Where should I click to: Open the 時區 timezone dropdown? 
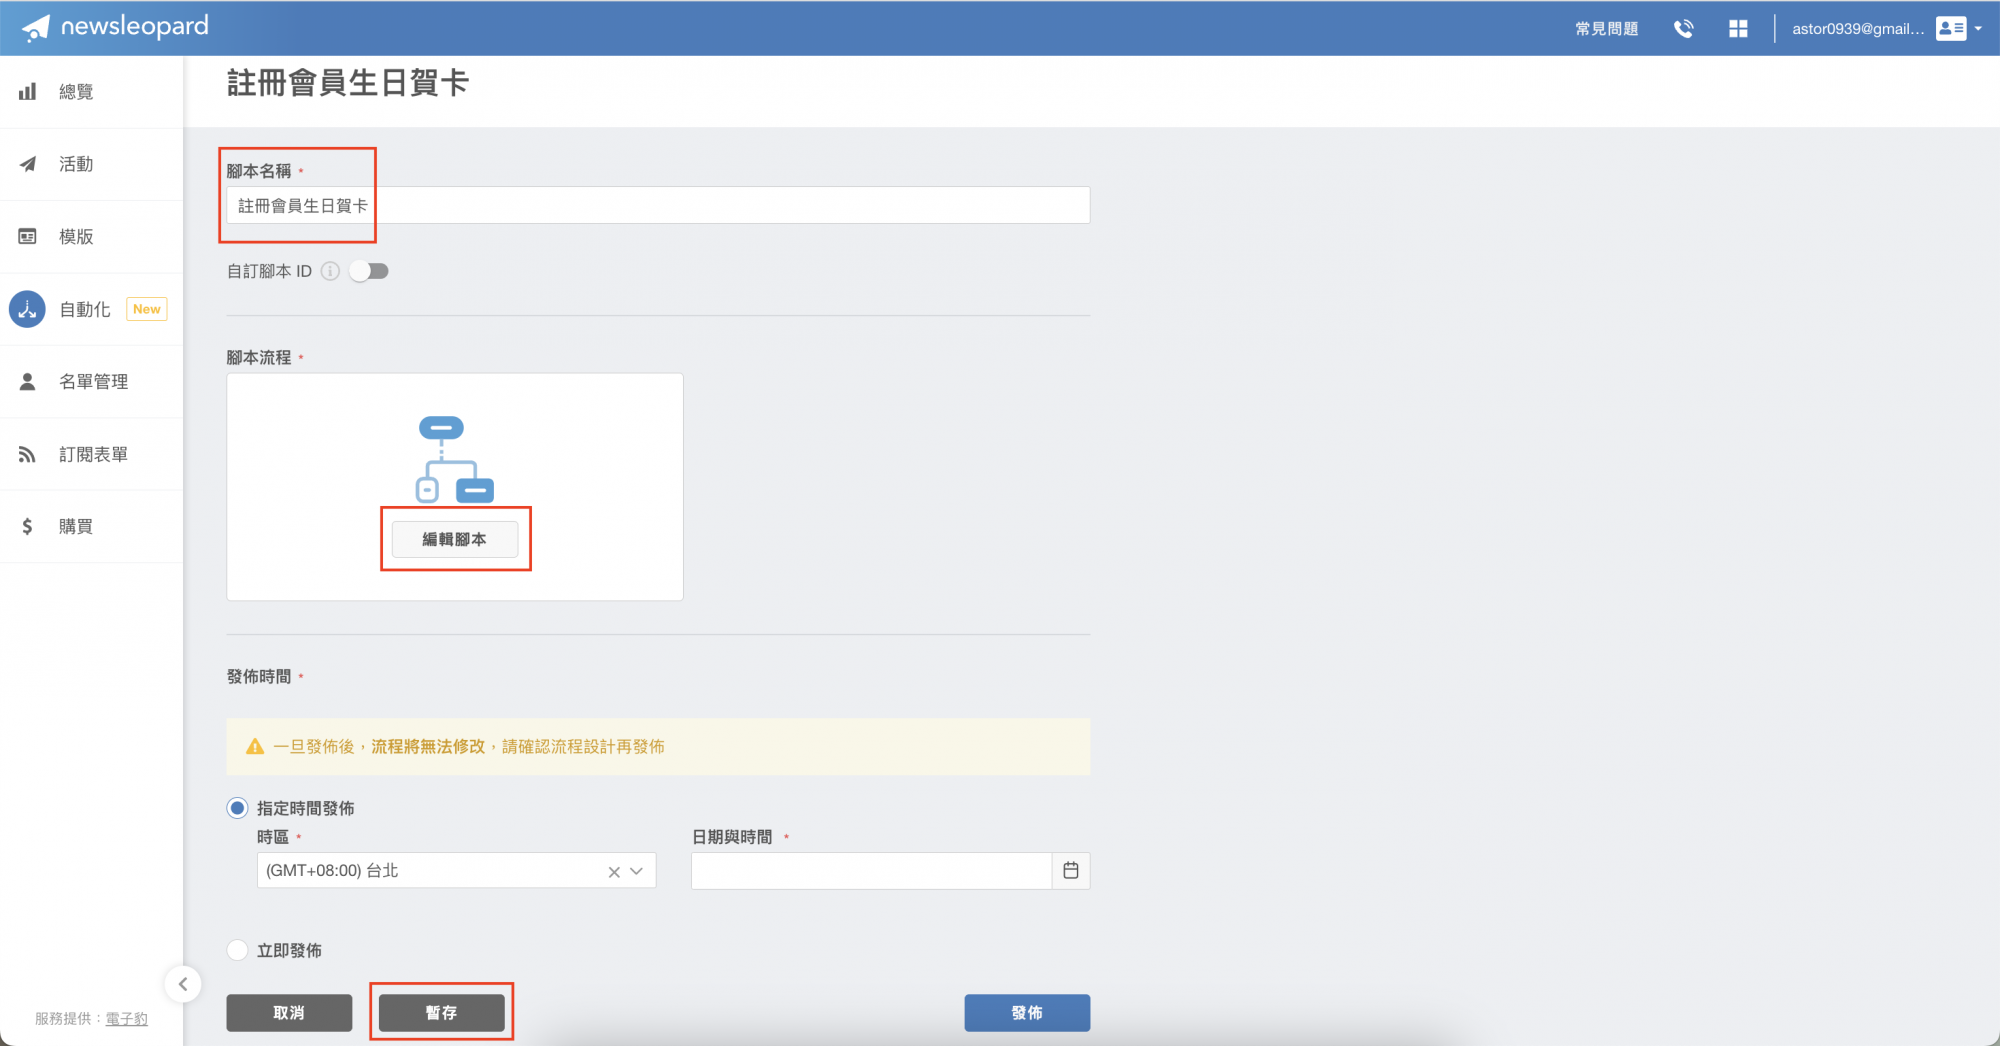tap(456, 871)
